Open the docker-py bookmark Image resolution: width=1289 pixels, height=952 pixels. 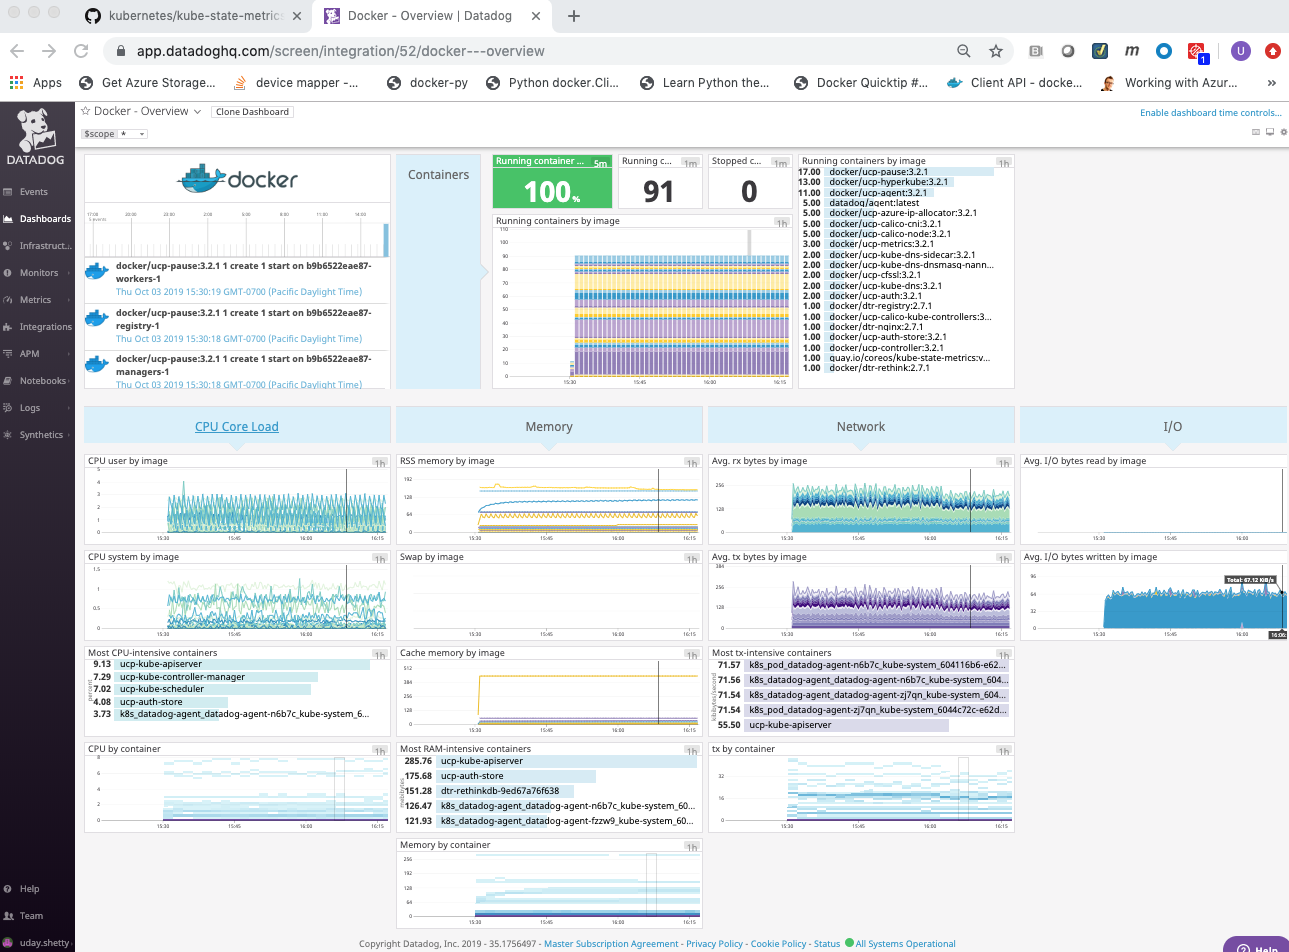428,83
